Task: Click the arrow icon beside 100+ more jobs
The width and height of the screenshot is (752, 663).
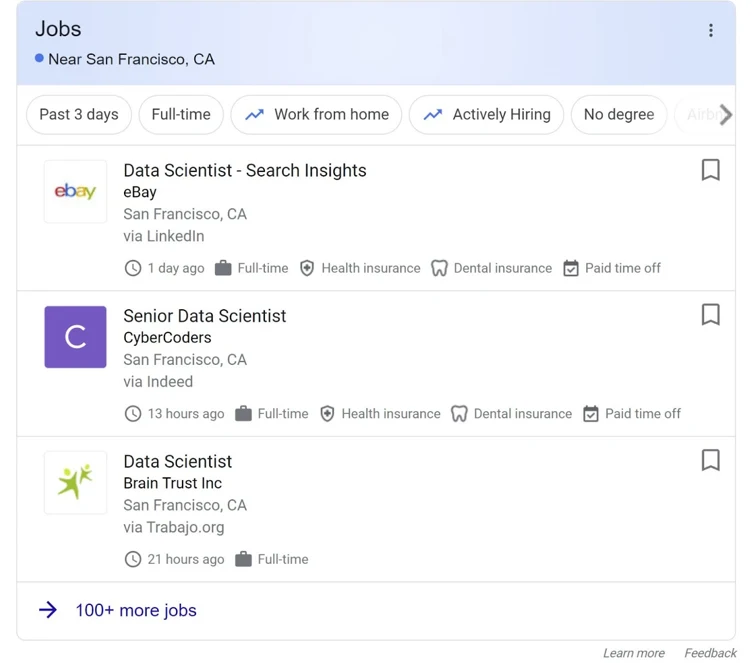Action: click(48, 610)
